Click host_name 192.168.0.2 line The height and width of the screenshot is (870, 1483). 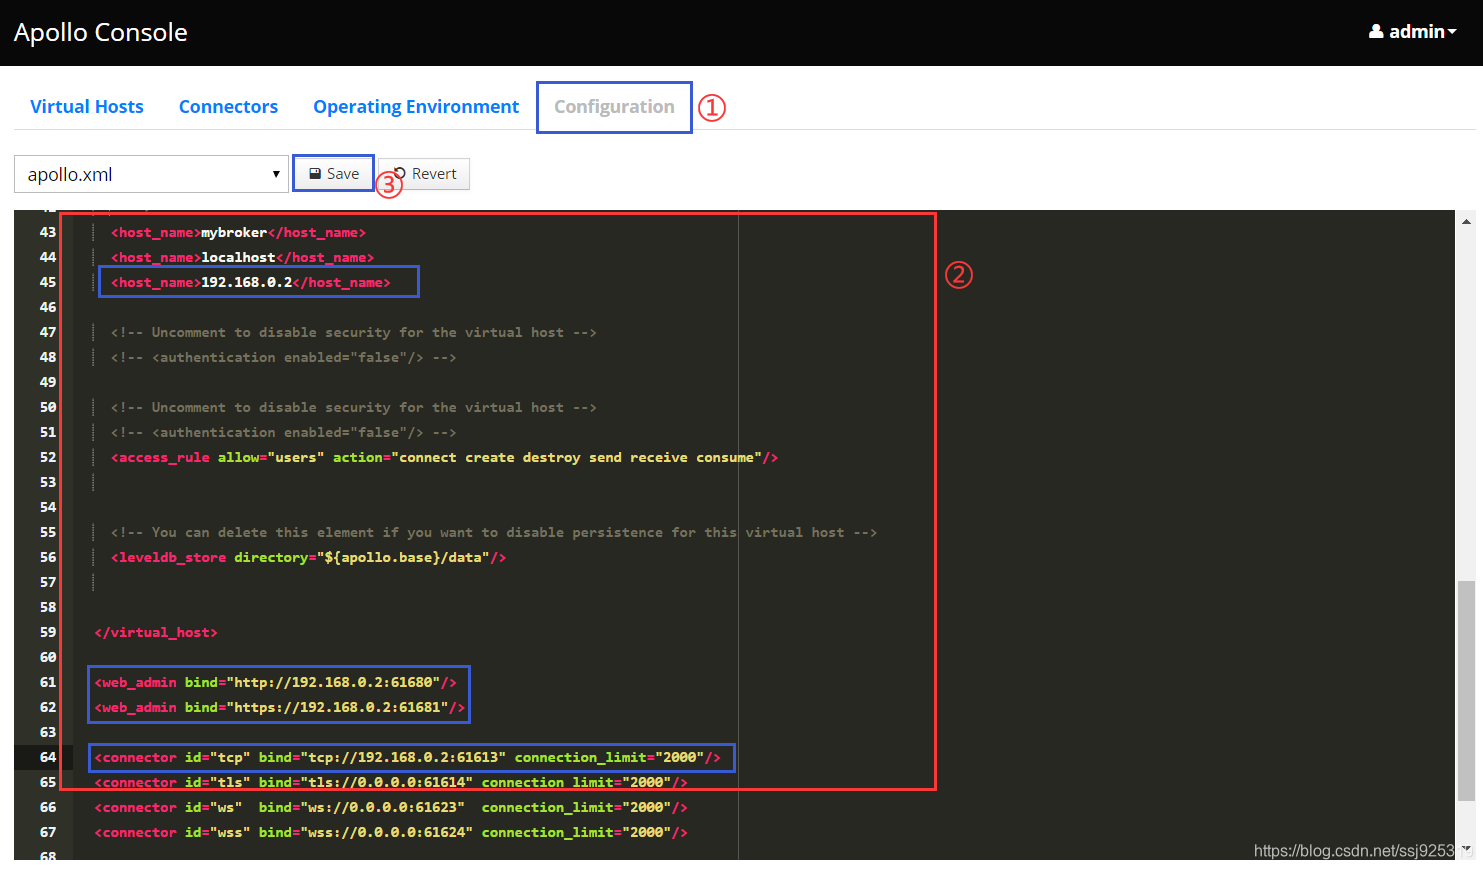tap(251, 282)
